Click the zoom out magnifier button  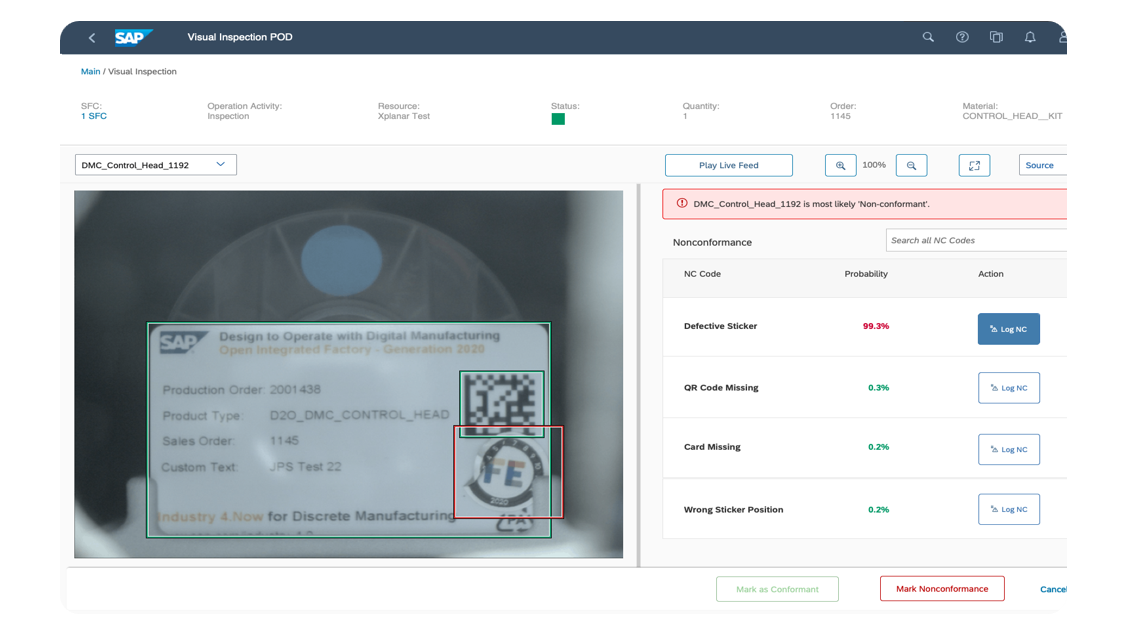tap(911, 165)
